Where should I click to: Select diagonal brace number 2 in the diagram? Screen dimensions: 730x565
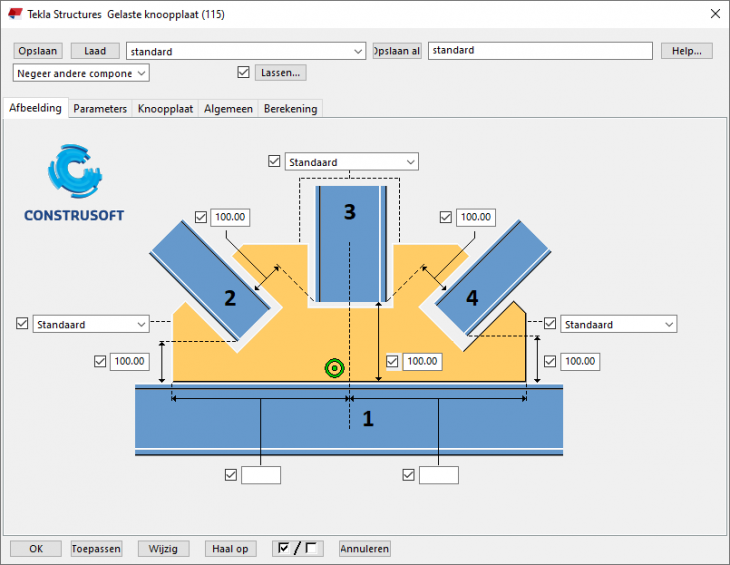pyautogui.click(x=213, y=280)
